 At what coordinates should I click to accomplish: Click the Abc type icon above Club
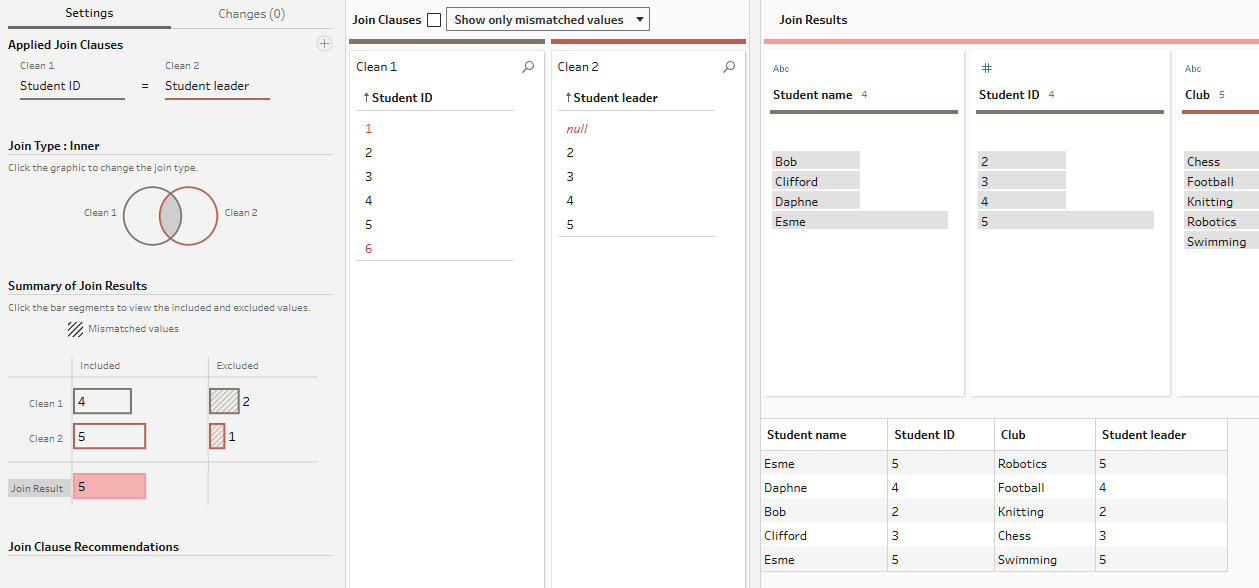click(x=1193, y=69)
